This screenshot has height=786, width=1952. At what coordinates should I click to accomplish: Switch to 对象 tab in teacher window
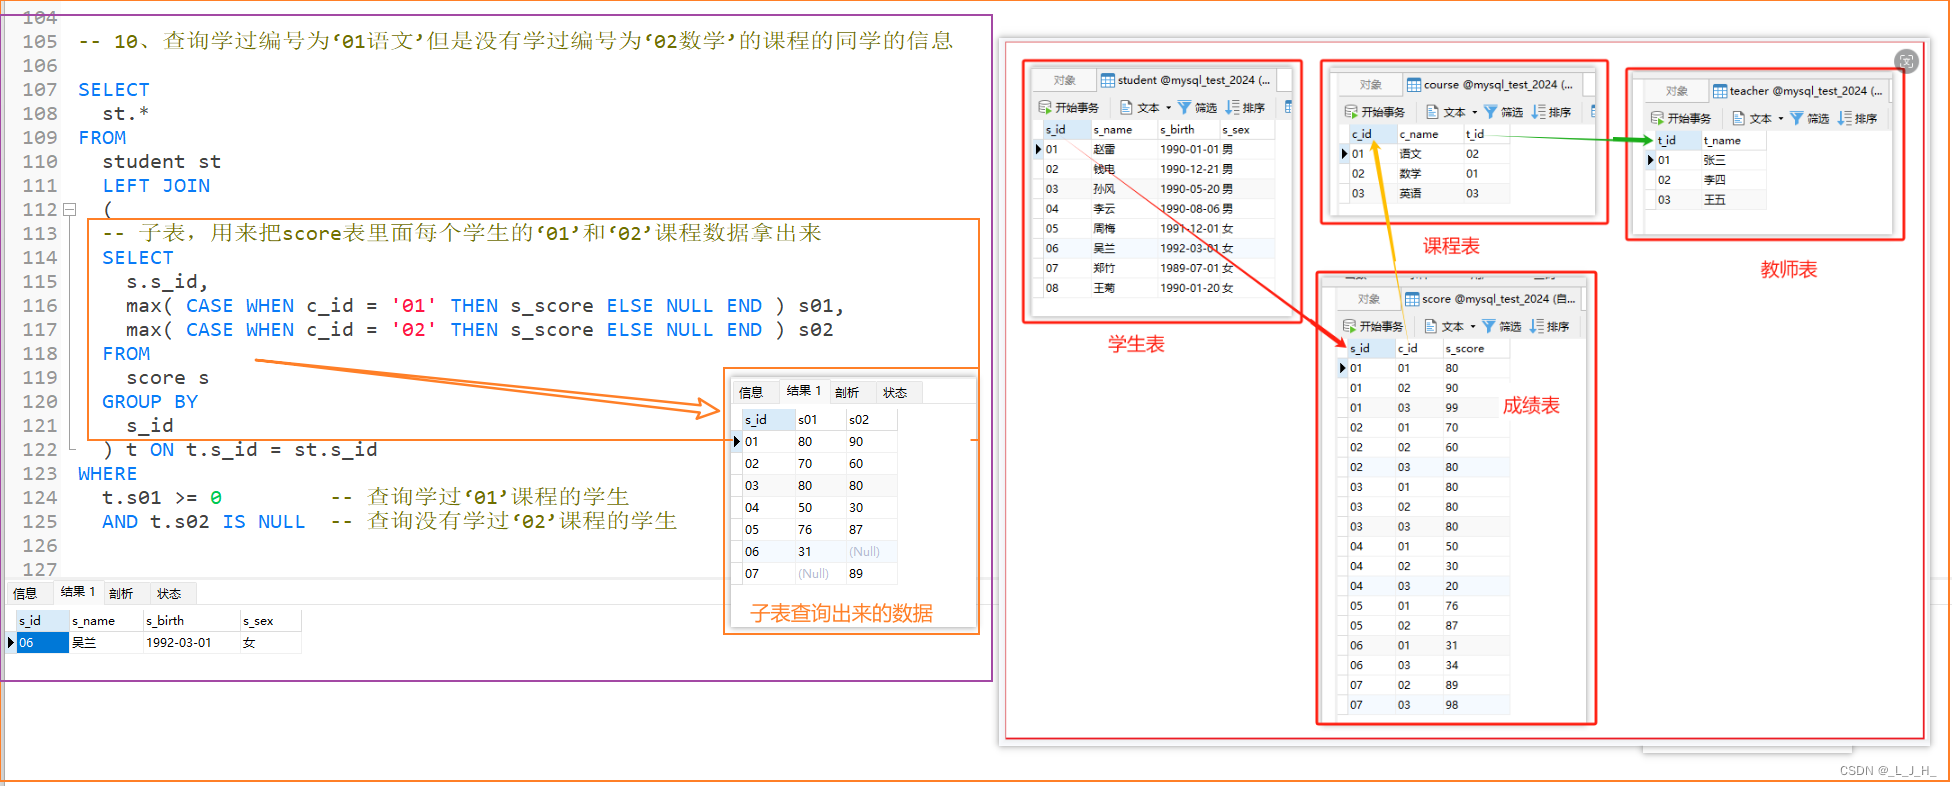click(x=1676, y=91)
